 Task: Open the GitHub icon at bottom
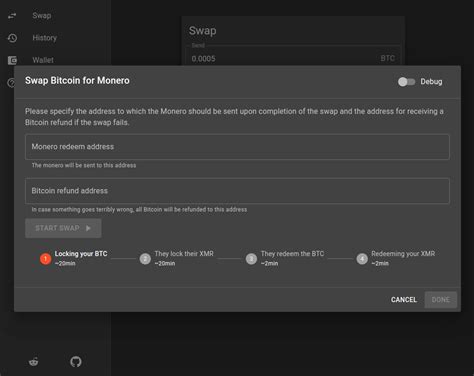76,361
